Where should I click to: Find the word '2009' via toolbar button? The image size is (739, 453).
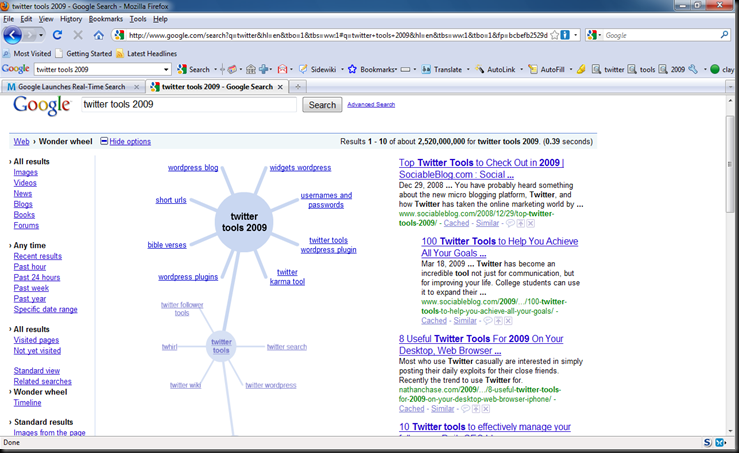tap(672, 69)
